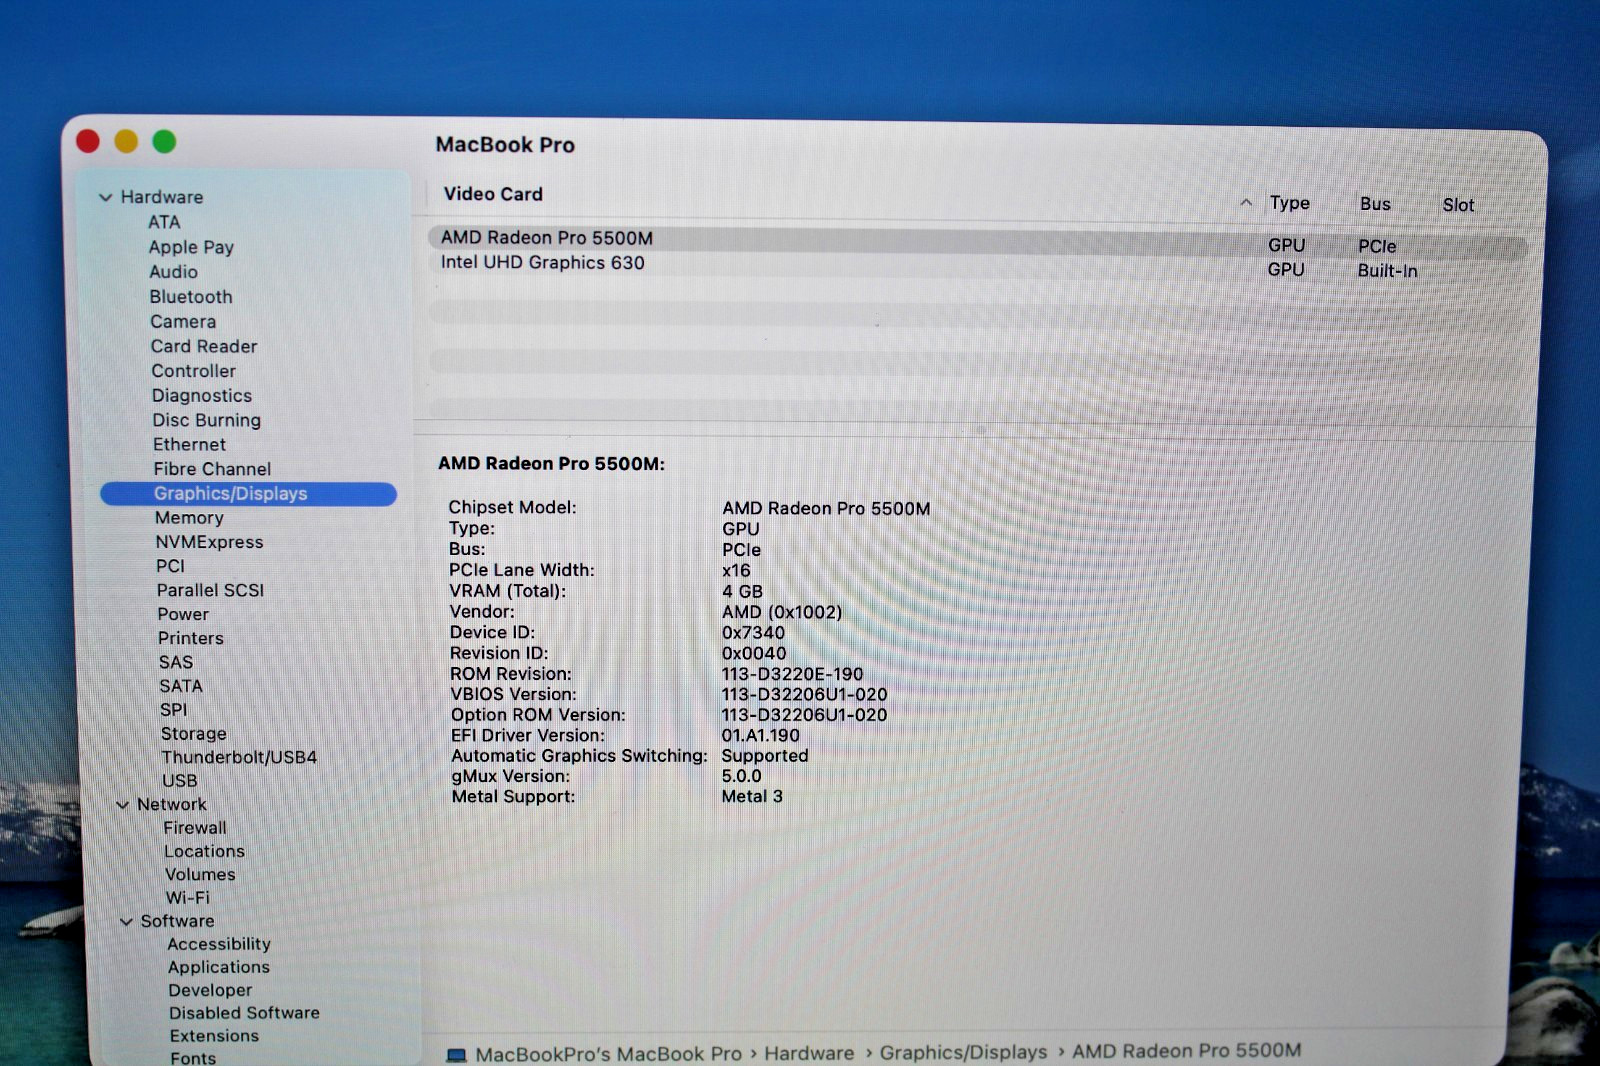Click AMD Radeon Pro 5500M in path bar
This screenshot has width=1600, height=1066.
click(x=1187, y=1051)
